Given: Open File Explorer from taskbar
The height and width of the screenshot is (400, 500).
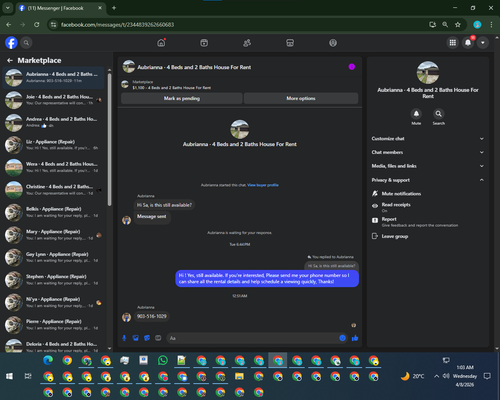Looking at the screenshot, I should (239, 376).
